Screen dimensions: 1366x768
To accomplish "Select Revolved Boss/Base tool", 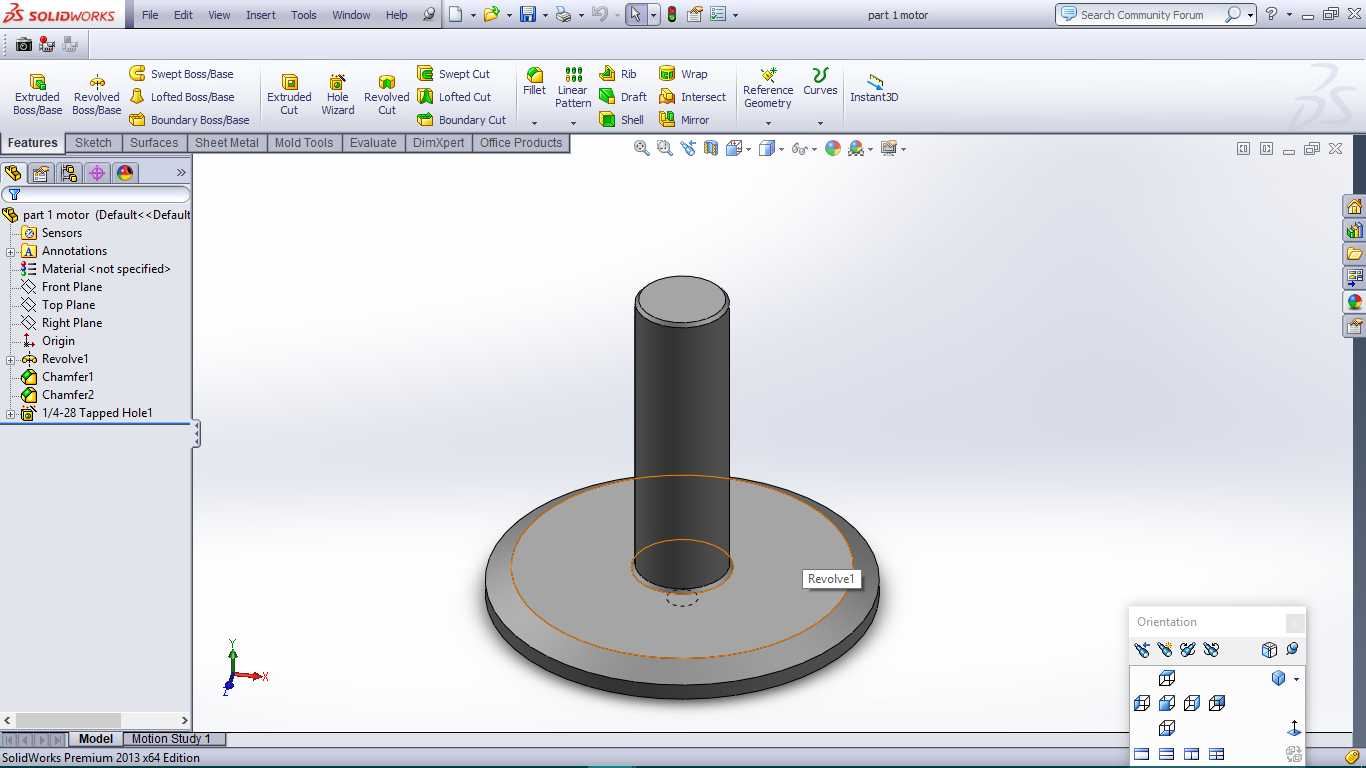I will [x=96, y=95].
